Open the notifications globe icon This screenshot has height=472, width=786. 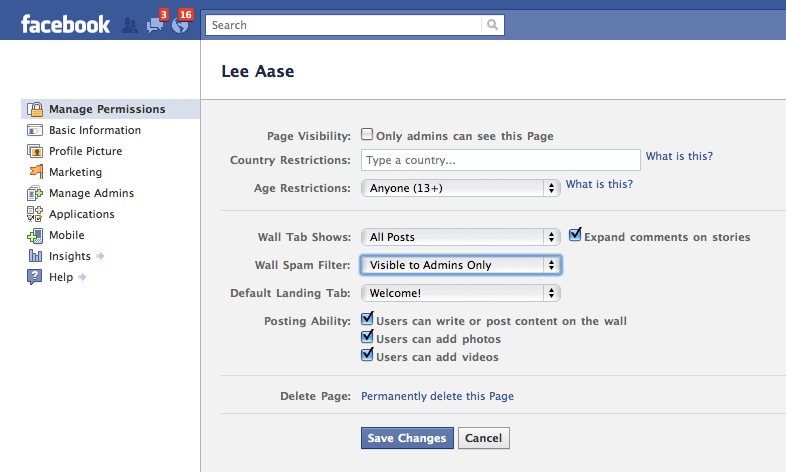click(x=180, y=25)
